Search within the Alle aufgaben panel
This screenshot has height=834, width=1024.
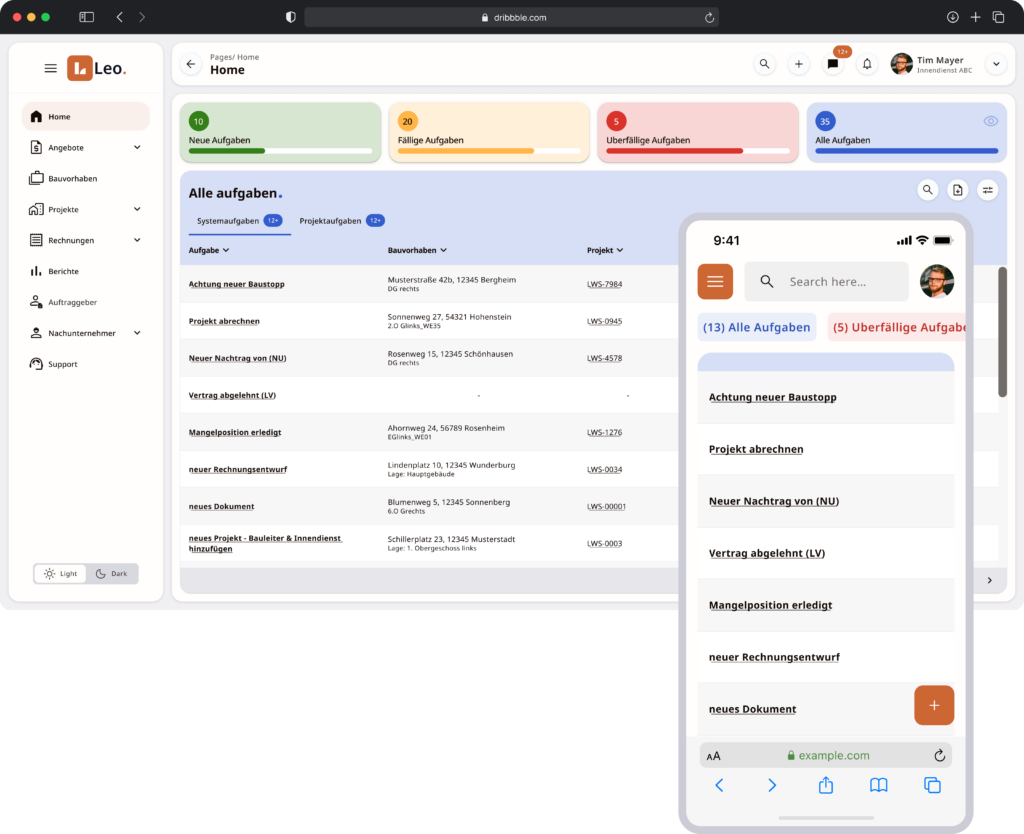point(927,190)
